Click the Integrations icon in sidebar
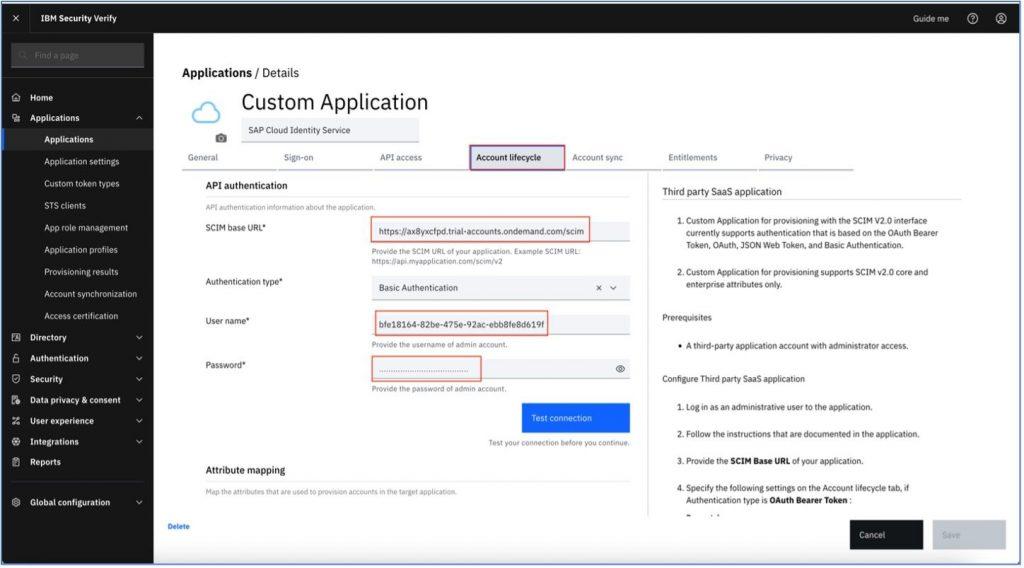 click(16, 442)
